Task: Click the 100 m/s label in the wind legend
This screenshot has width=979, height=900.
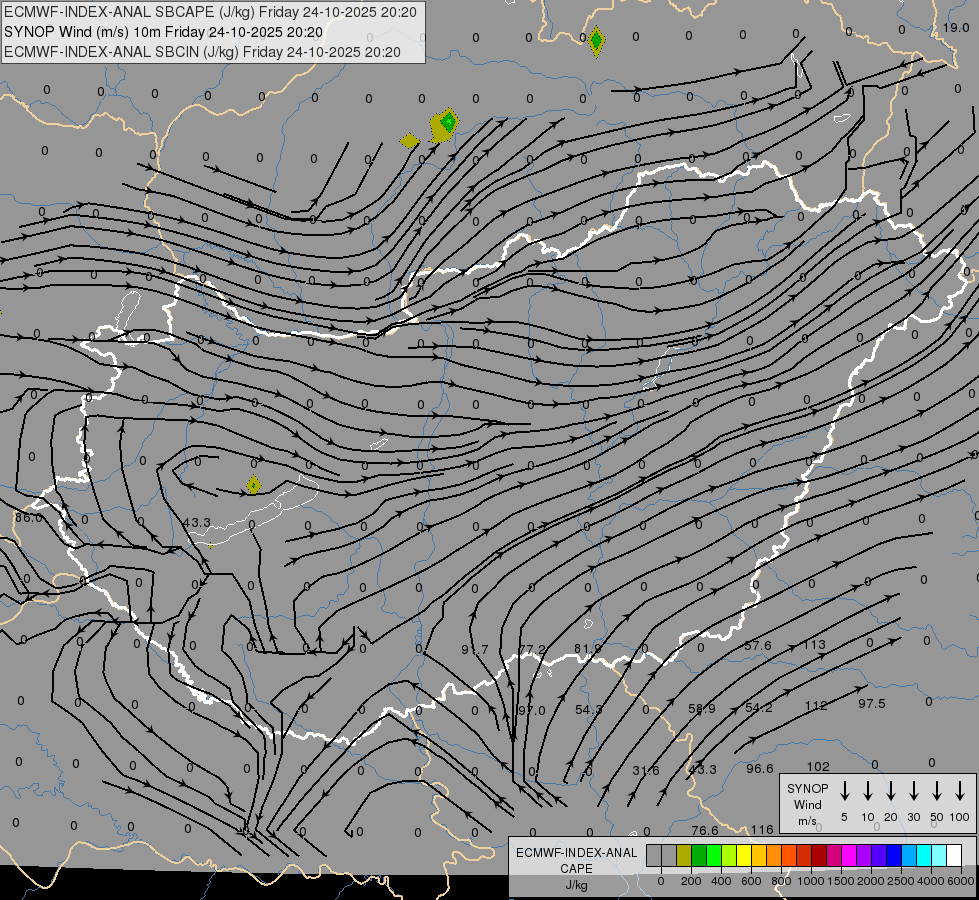Action: pos(960,817)
